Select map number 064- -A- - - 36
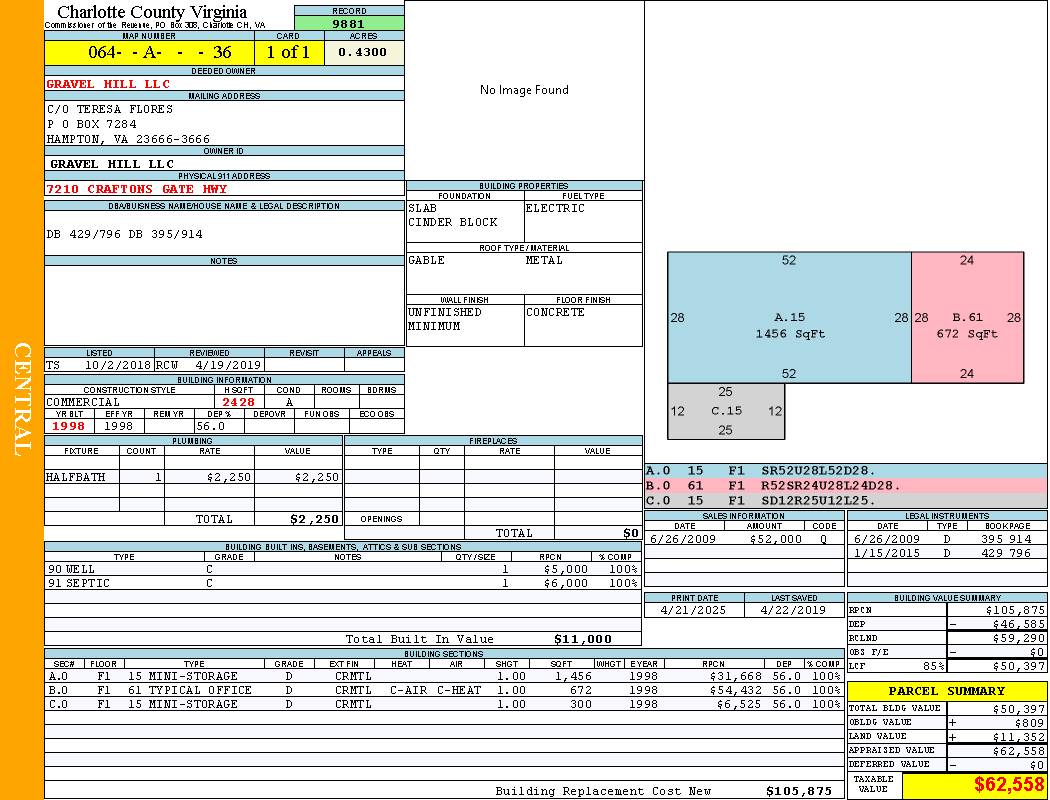Viewport: 1050px width, 800px height. click(159, 52)
